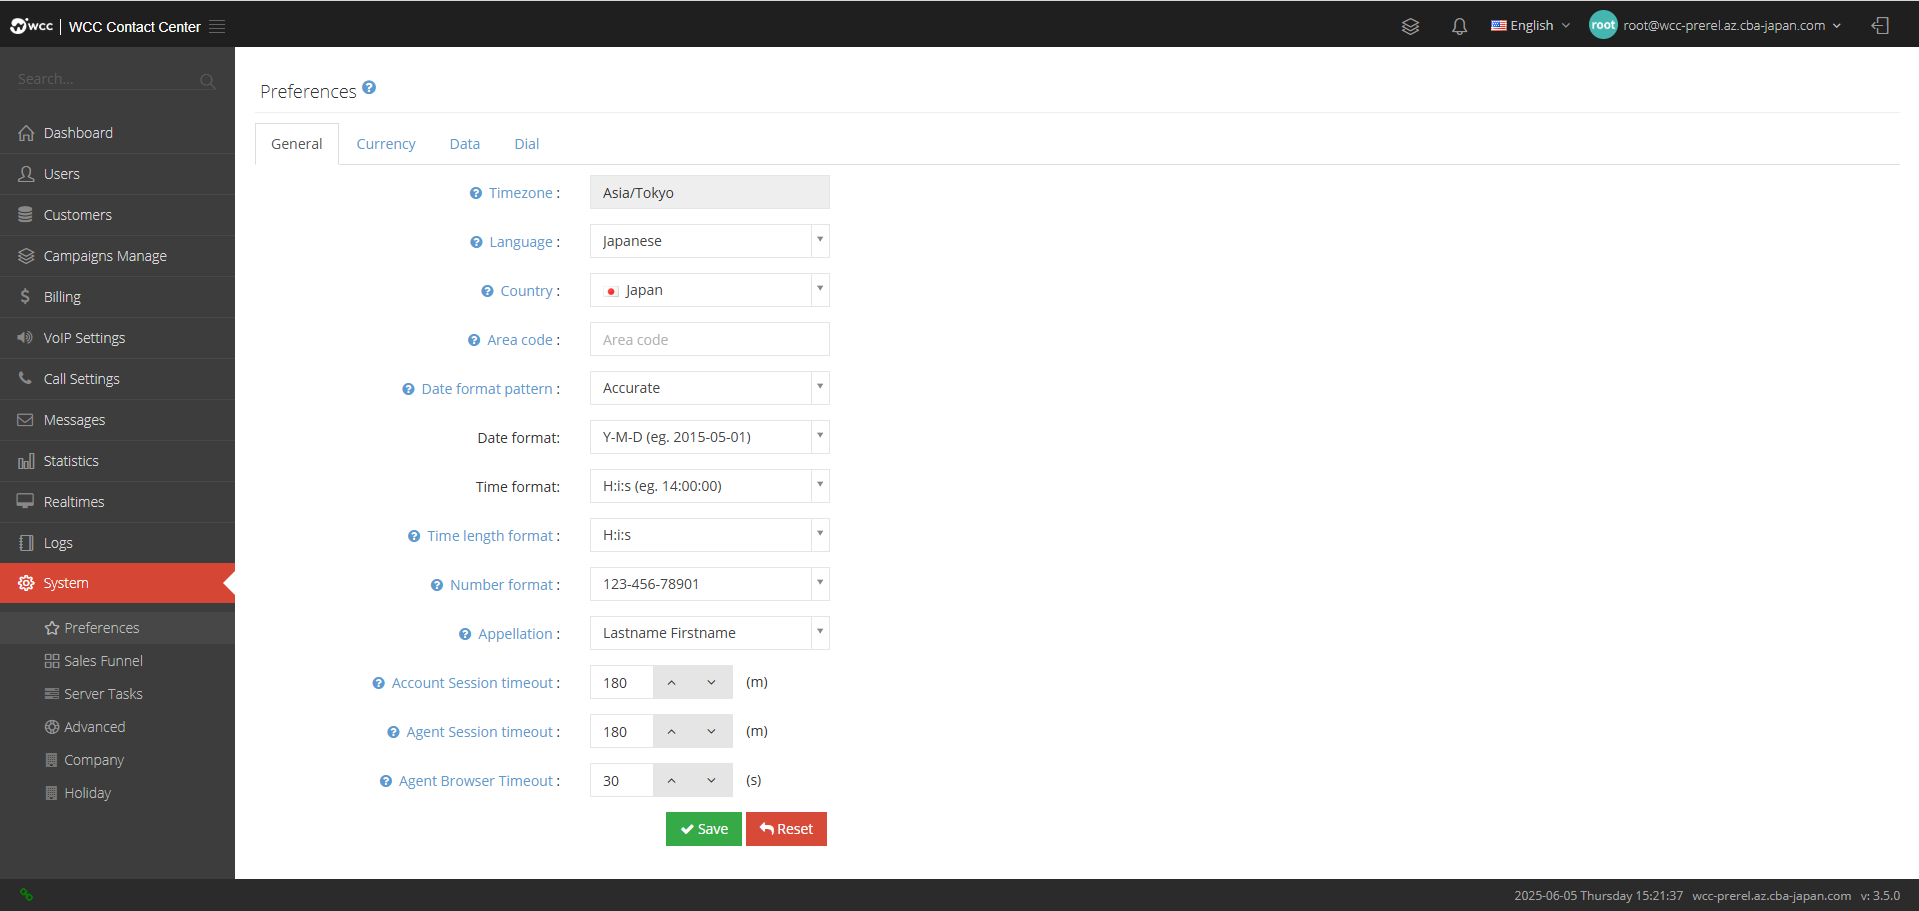Image resolution: width=1919 pixels, height=911 pixels.
Task: Click the Timezone help icon
Action: (476, 193)
